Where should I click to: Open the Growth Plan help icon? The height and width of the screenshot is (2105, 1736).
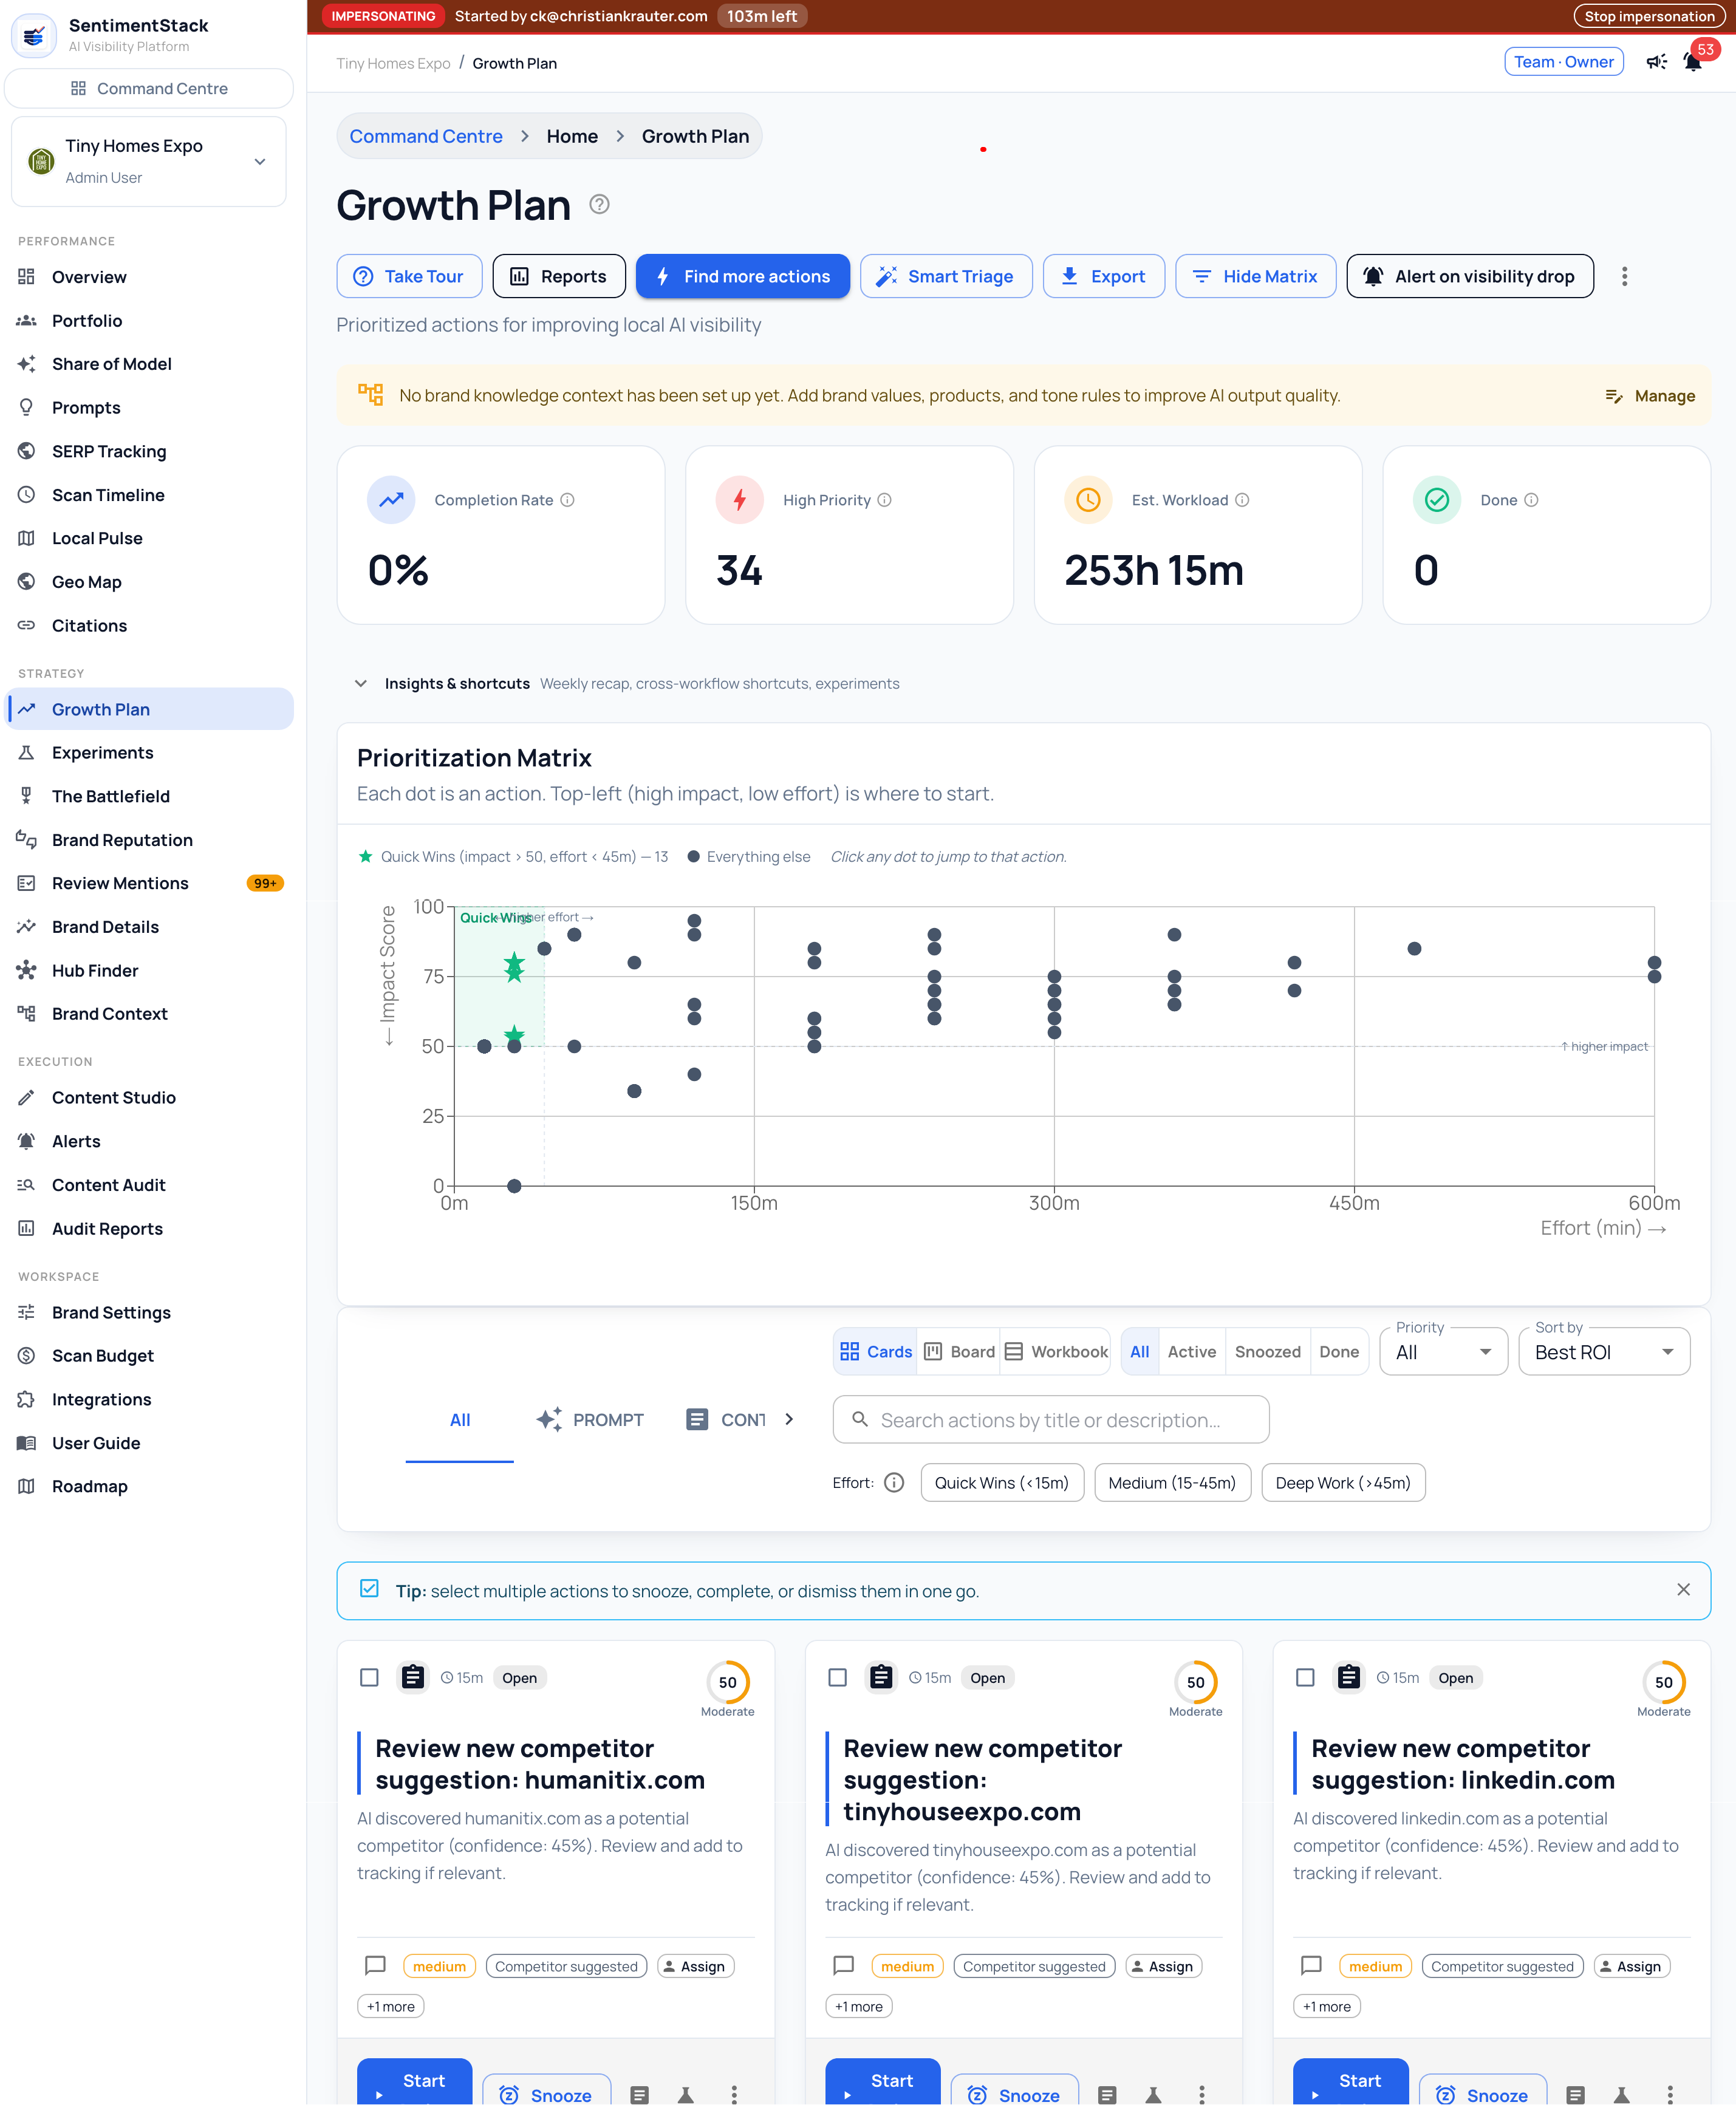point(599,204)
